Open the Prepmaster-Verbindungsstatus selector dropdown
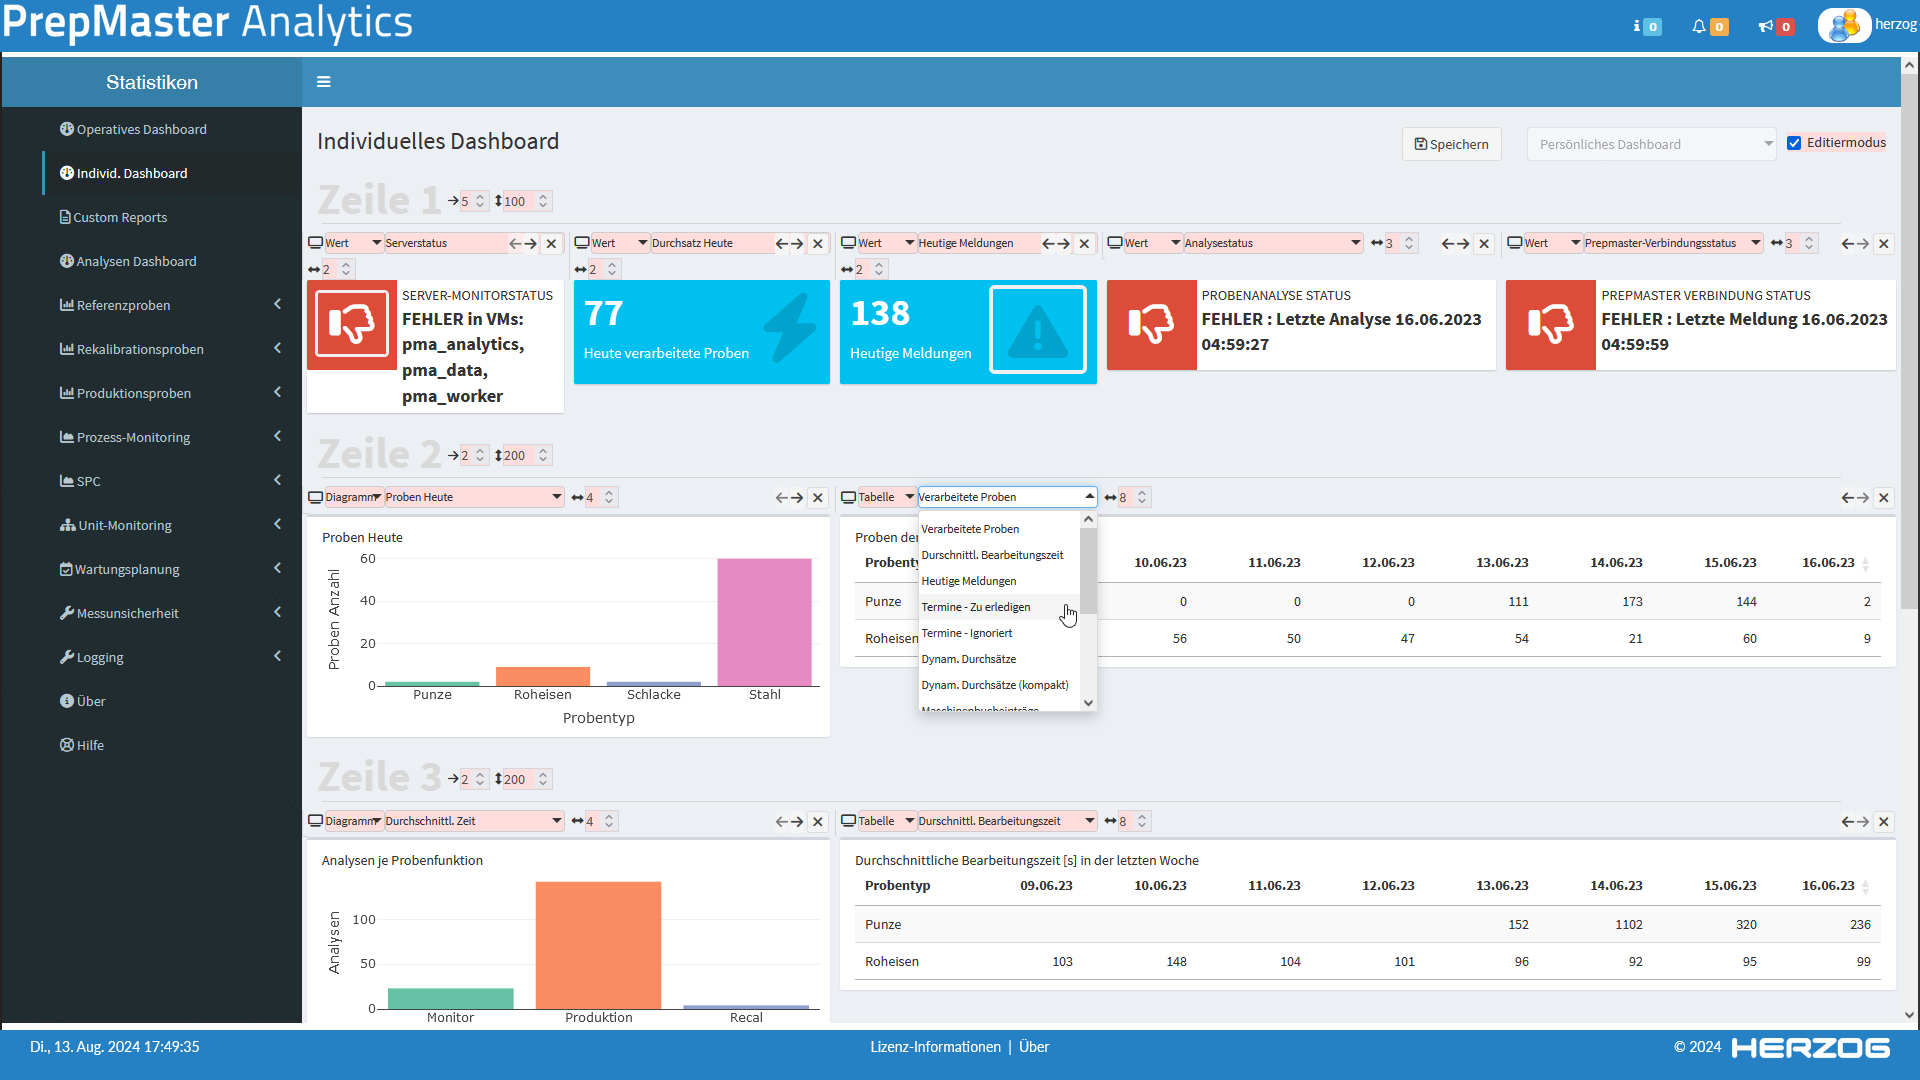 pyautogui.click(x=1673, y=243)
